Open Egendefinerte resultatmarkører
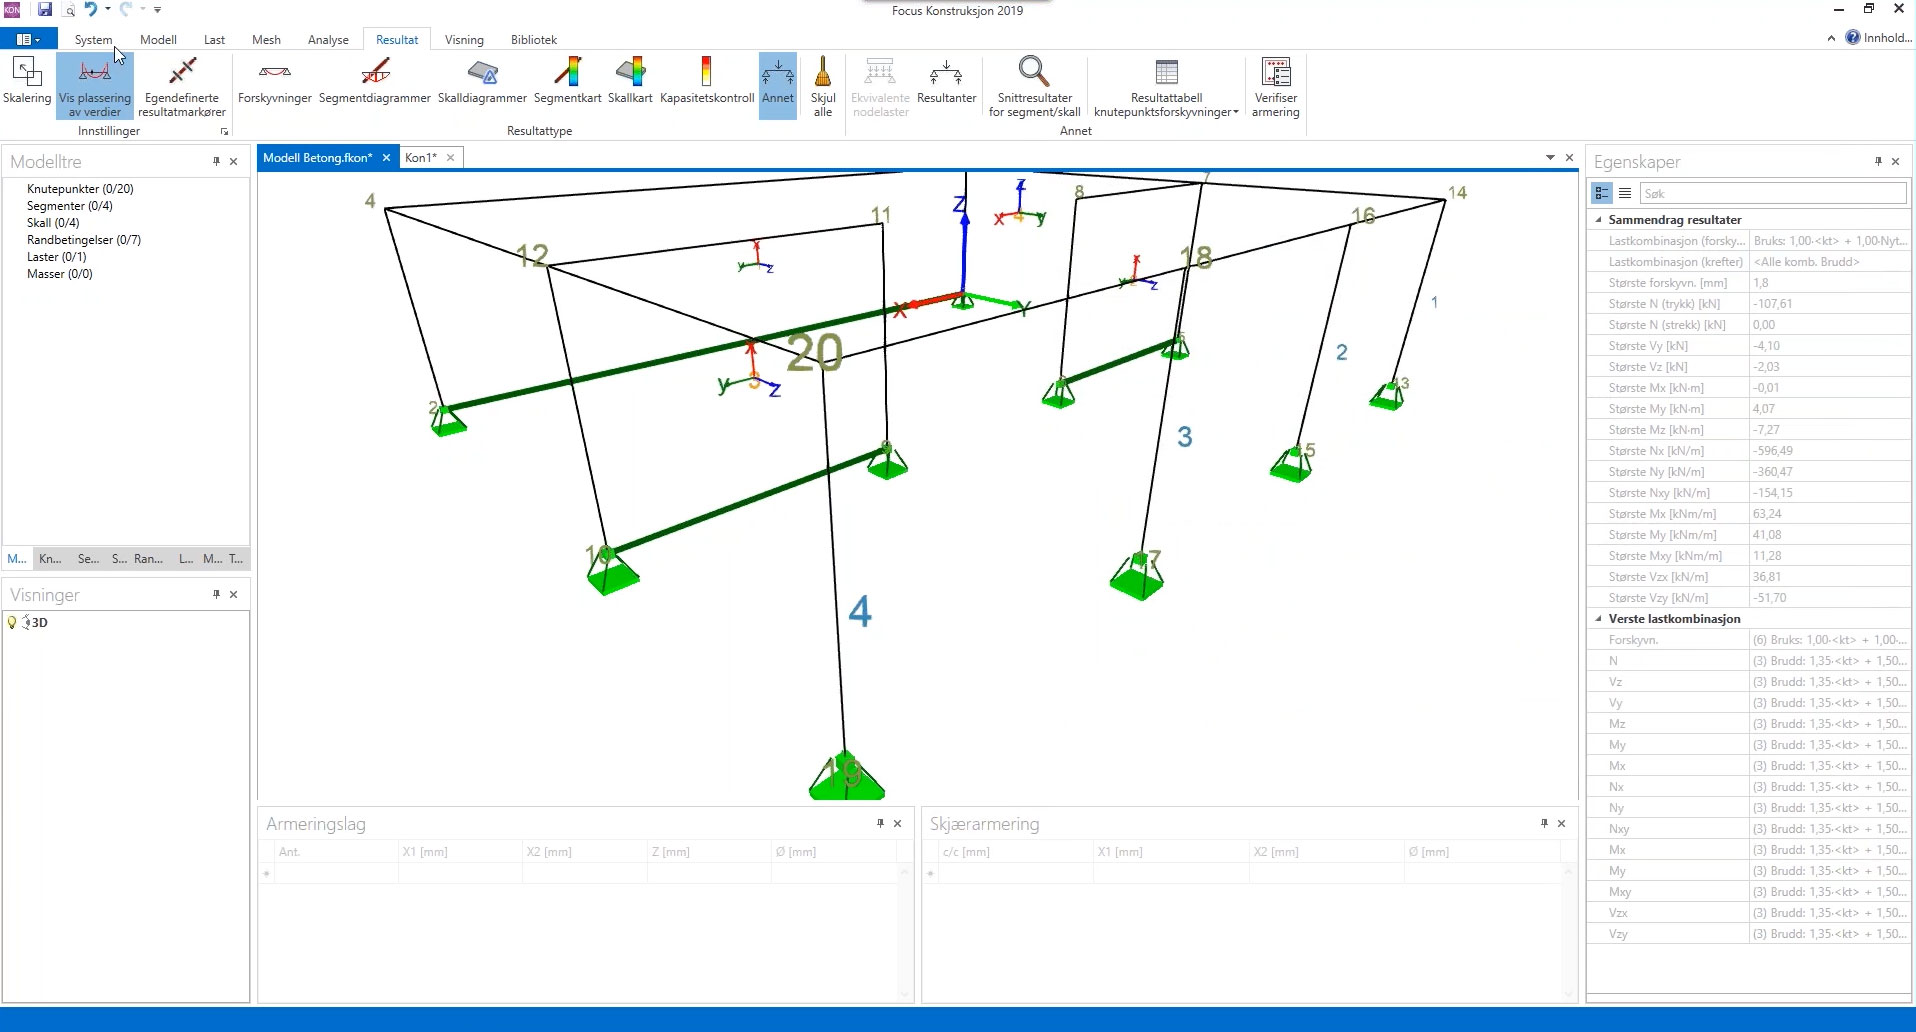This screenshot has width=1916, height=1032. [x=182, y=87]
